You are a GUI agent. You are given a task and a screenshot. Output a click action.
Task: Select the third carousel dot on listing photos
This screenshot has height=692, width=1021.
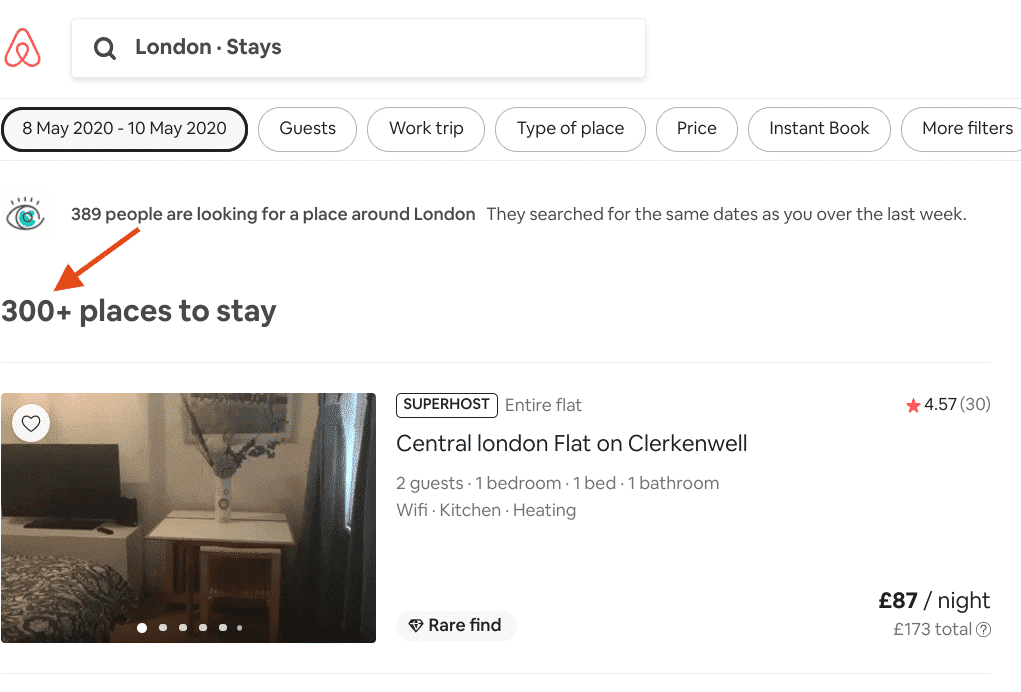[x=182, y=628]
